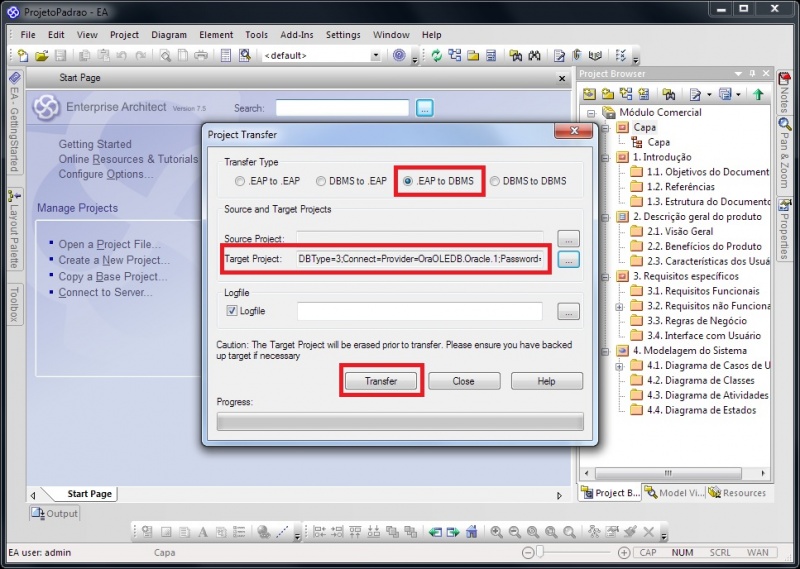
Task: Click the open folder icon in main toolbar
Action: [42, 56]
